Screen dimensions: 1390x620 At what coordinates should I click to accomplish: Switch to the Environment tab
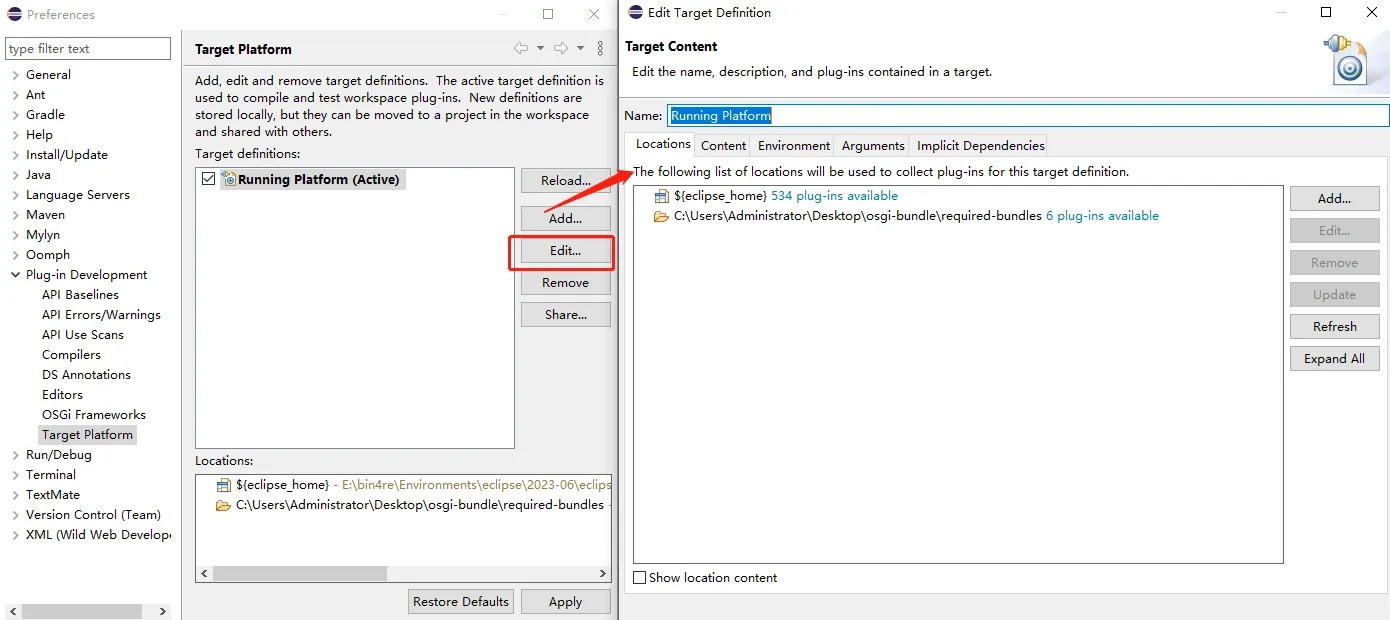pos(794,146)
